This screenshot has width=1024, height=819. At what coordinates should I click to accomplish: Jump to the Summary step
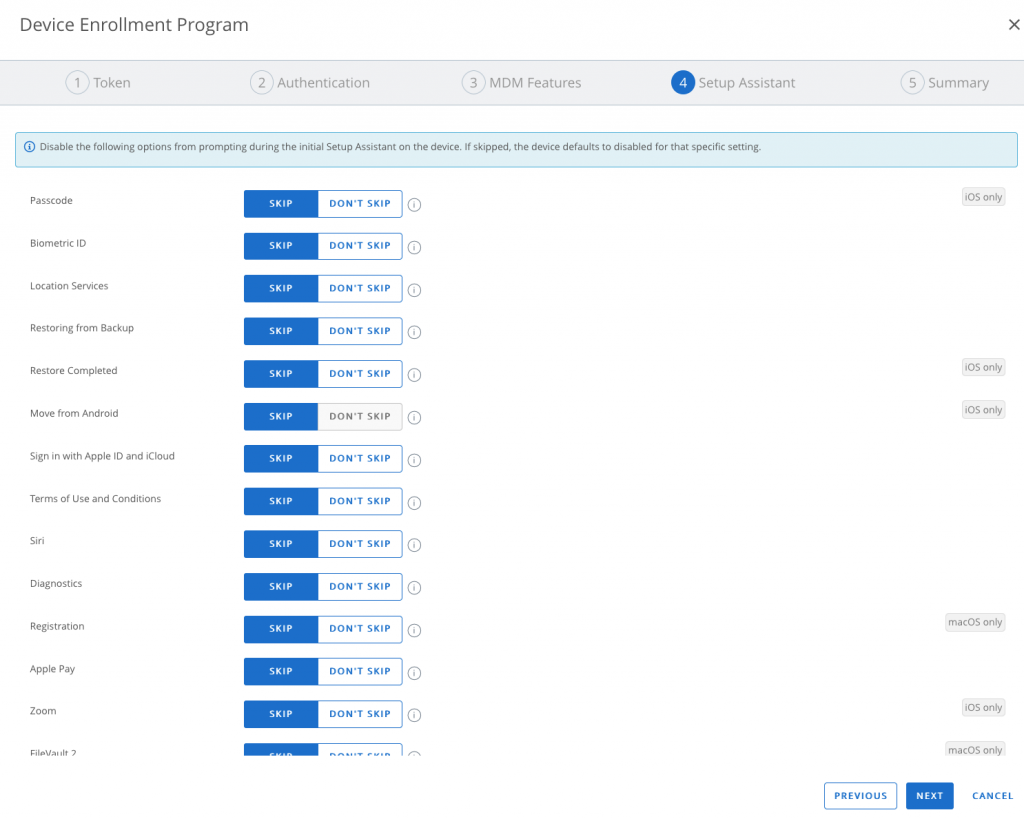945,83
